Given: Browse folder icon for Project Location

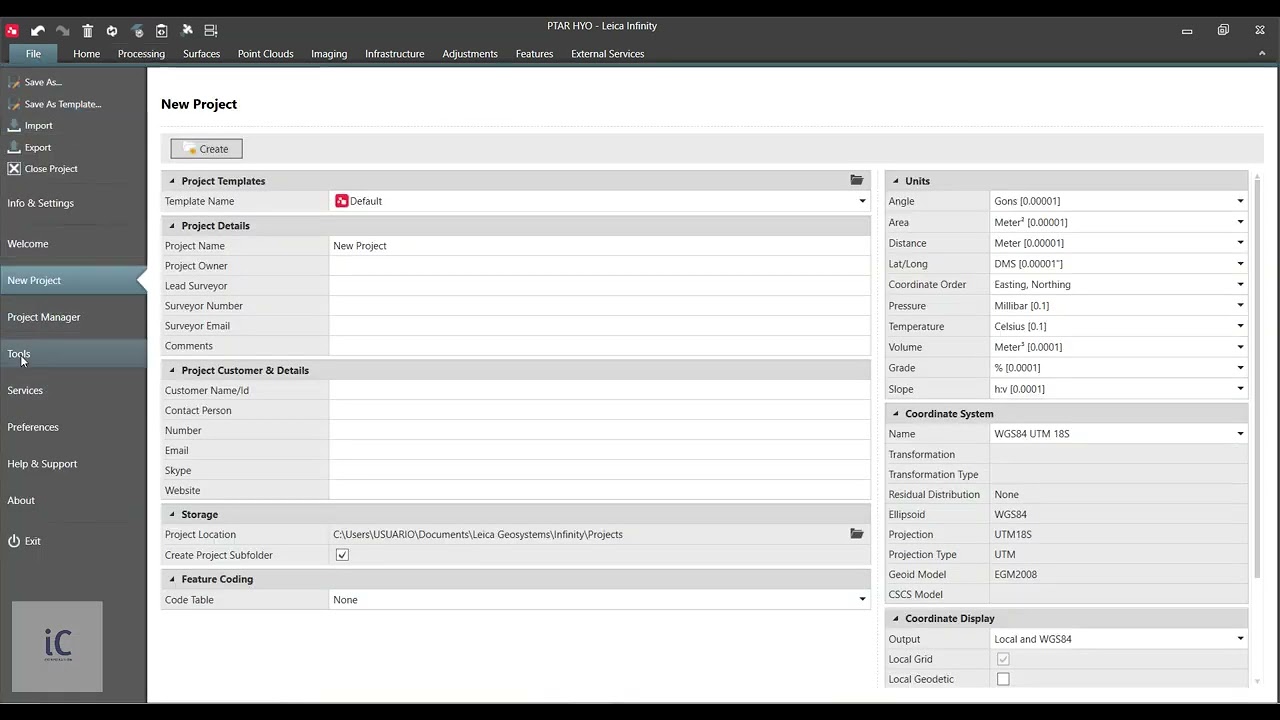Looking at the screenshot, I should click(857, 534).
